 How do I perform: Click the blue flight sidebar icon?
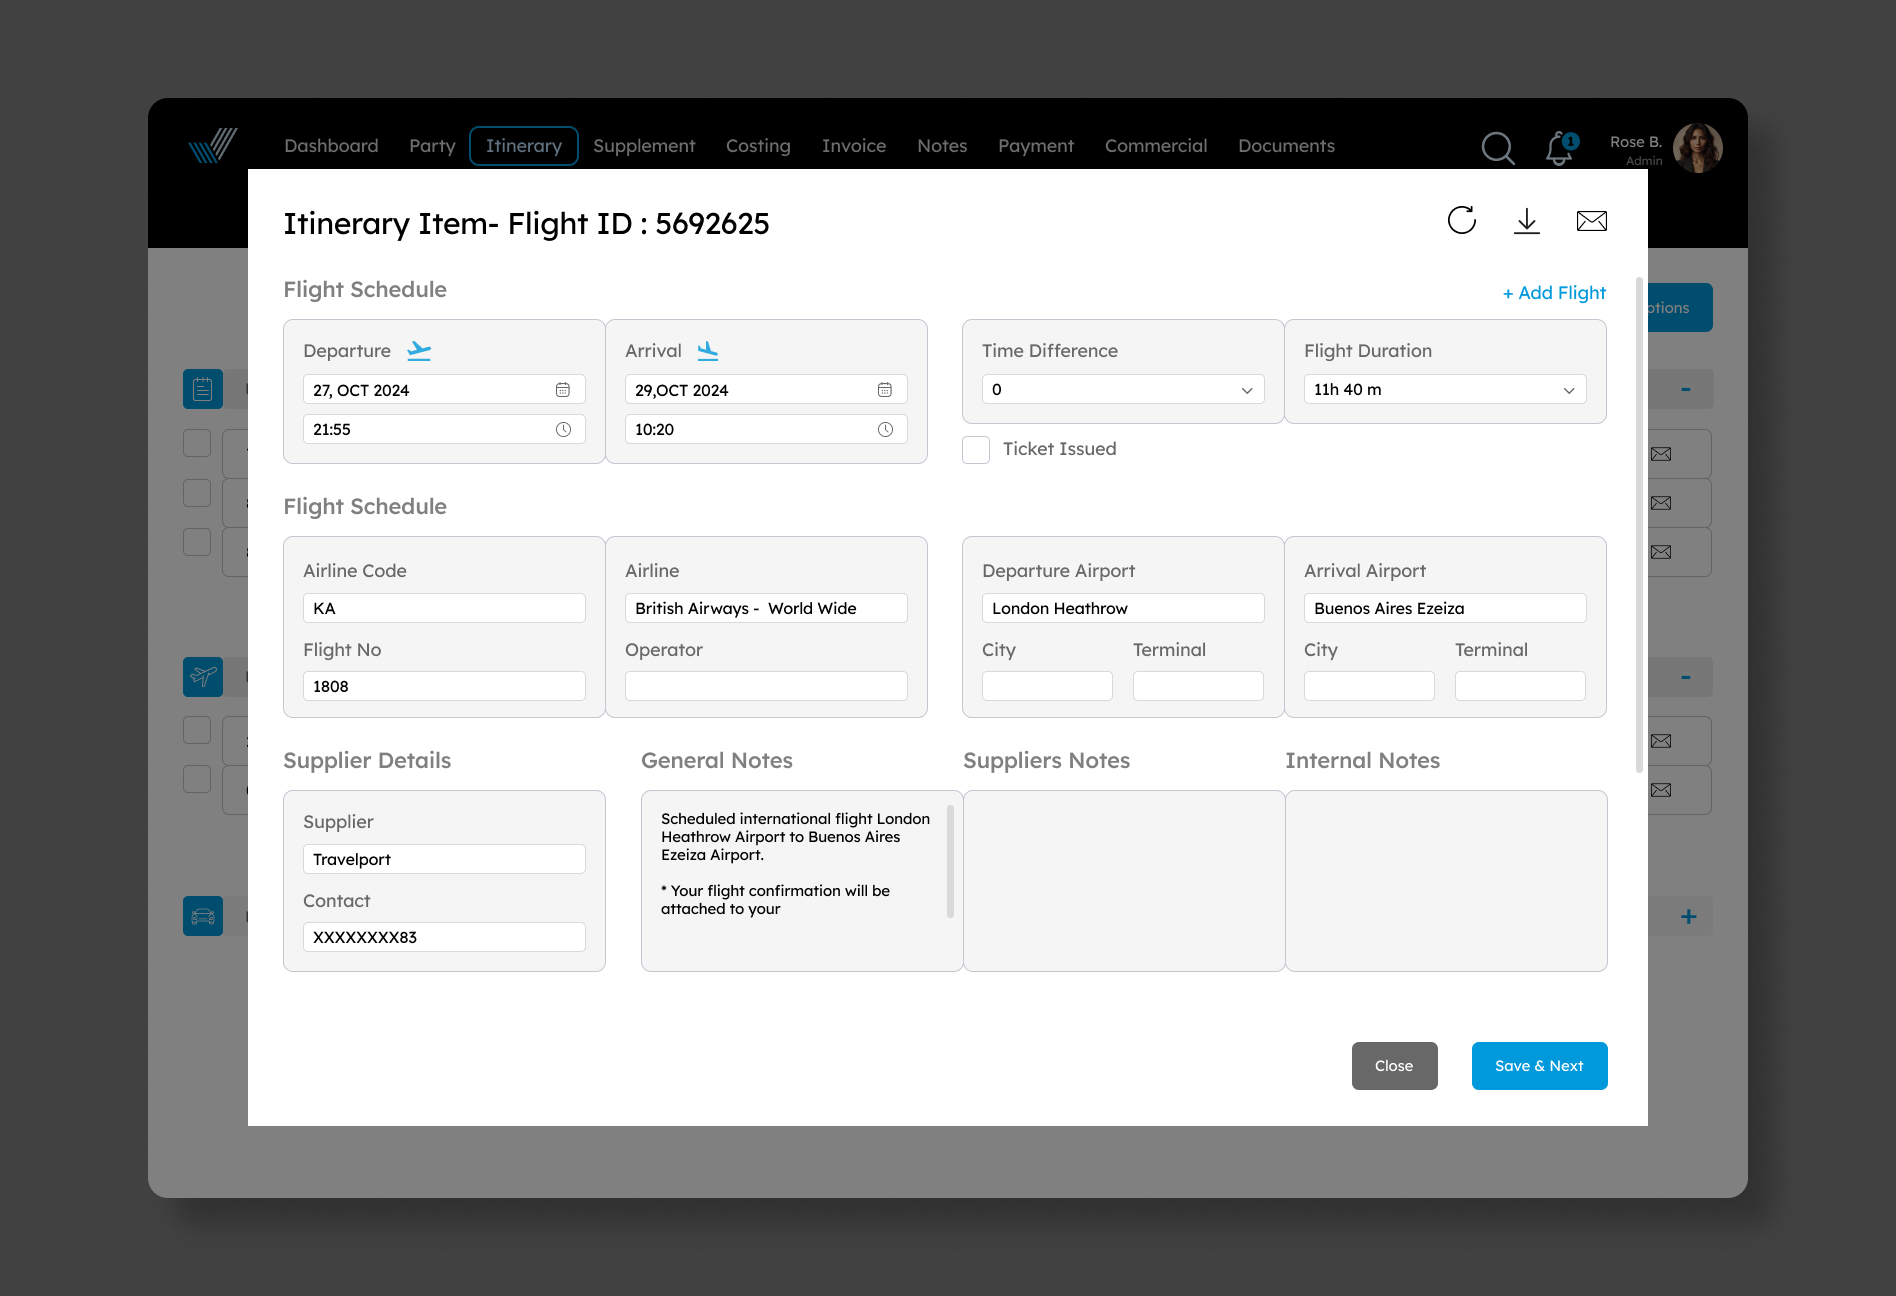coord(203,677)
